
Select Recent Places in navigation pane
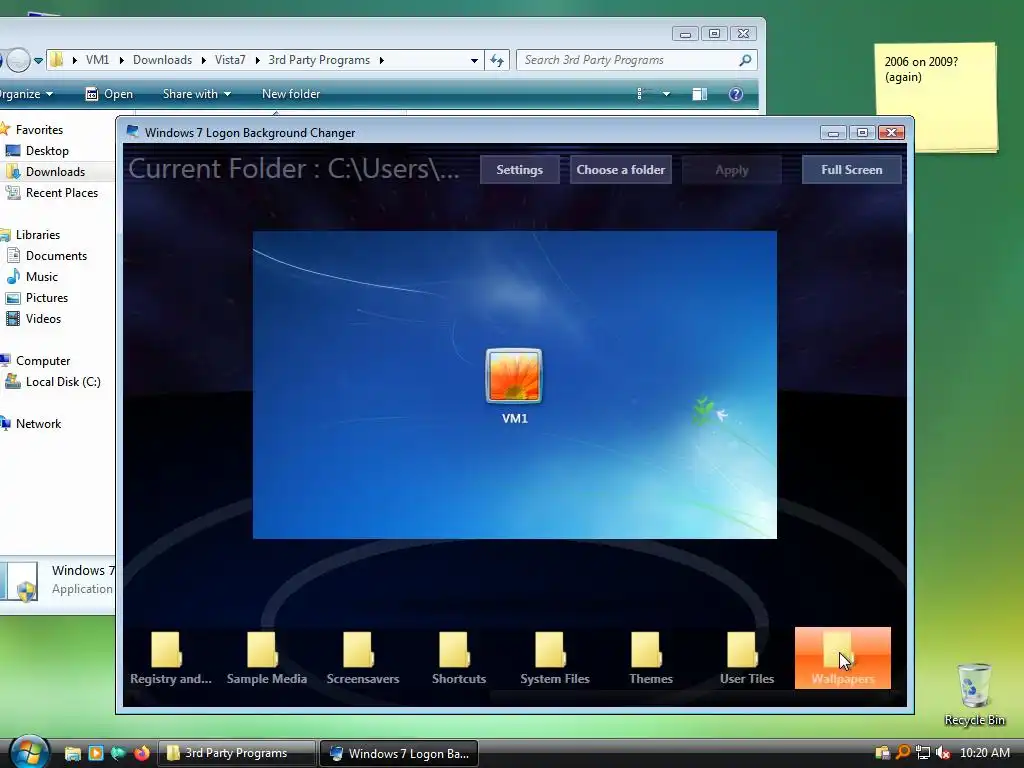click(62, 193)
